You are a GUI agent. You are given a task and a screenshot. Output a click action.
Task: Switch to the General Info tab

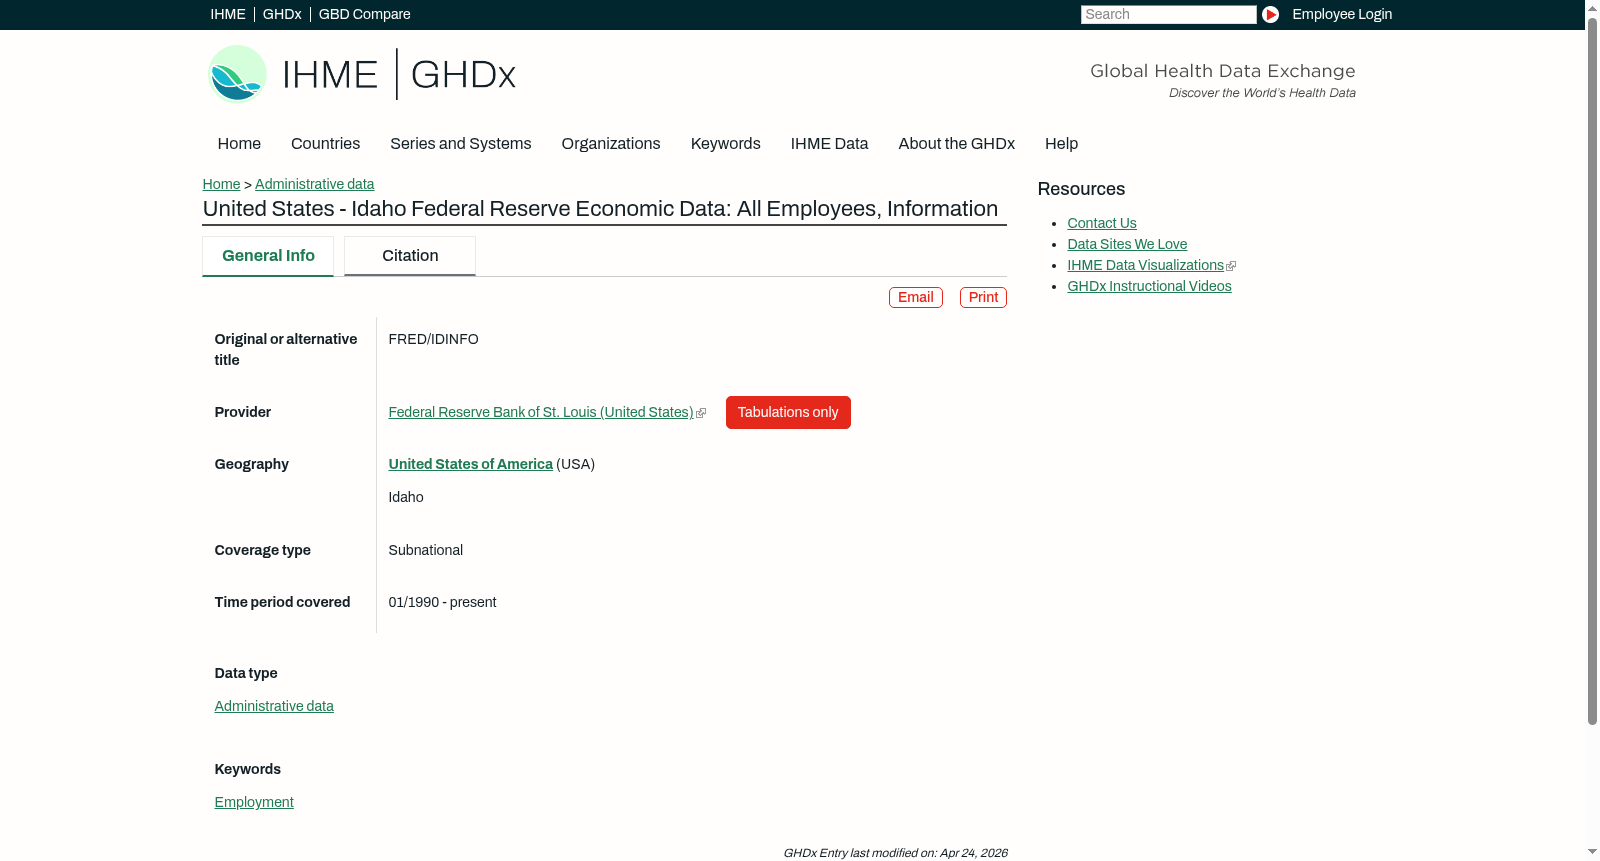(x=268, y=256)
